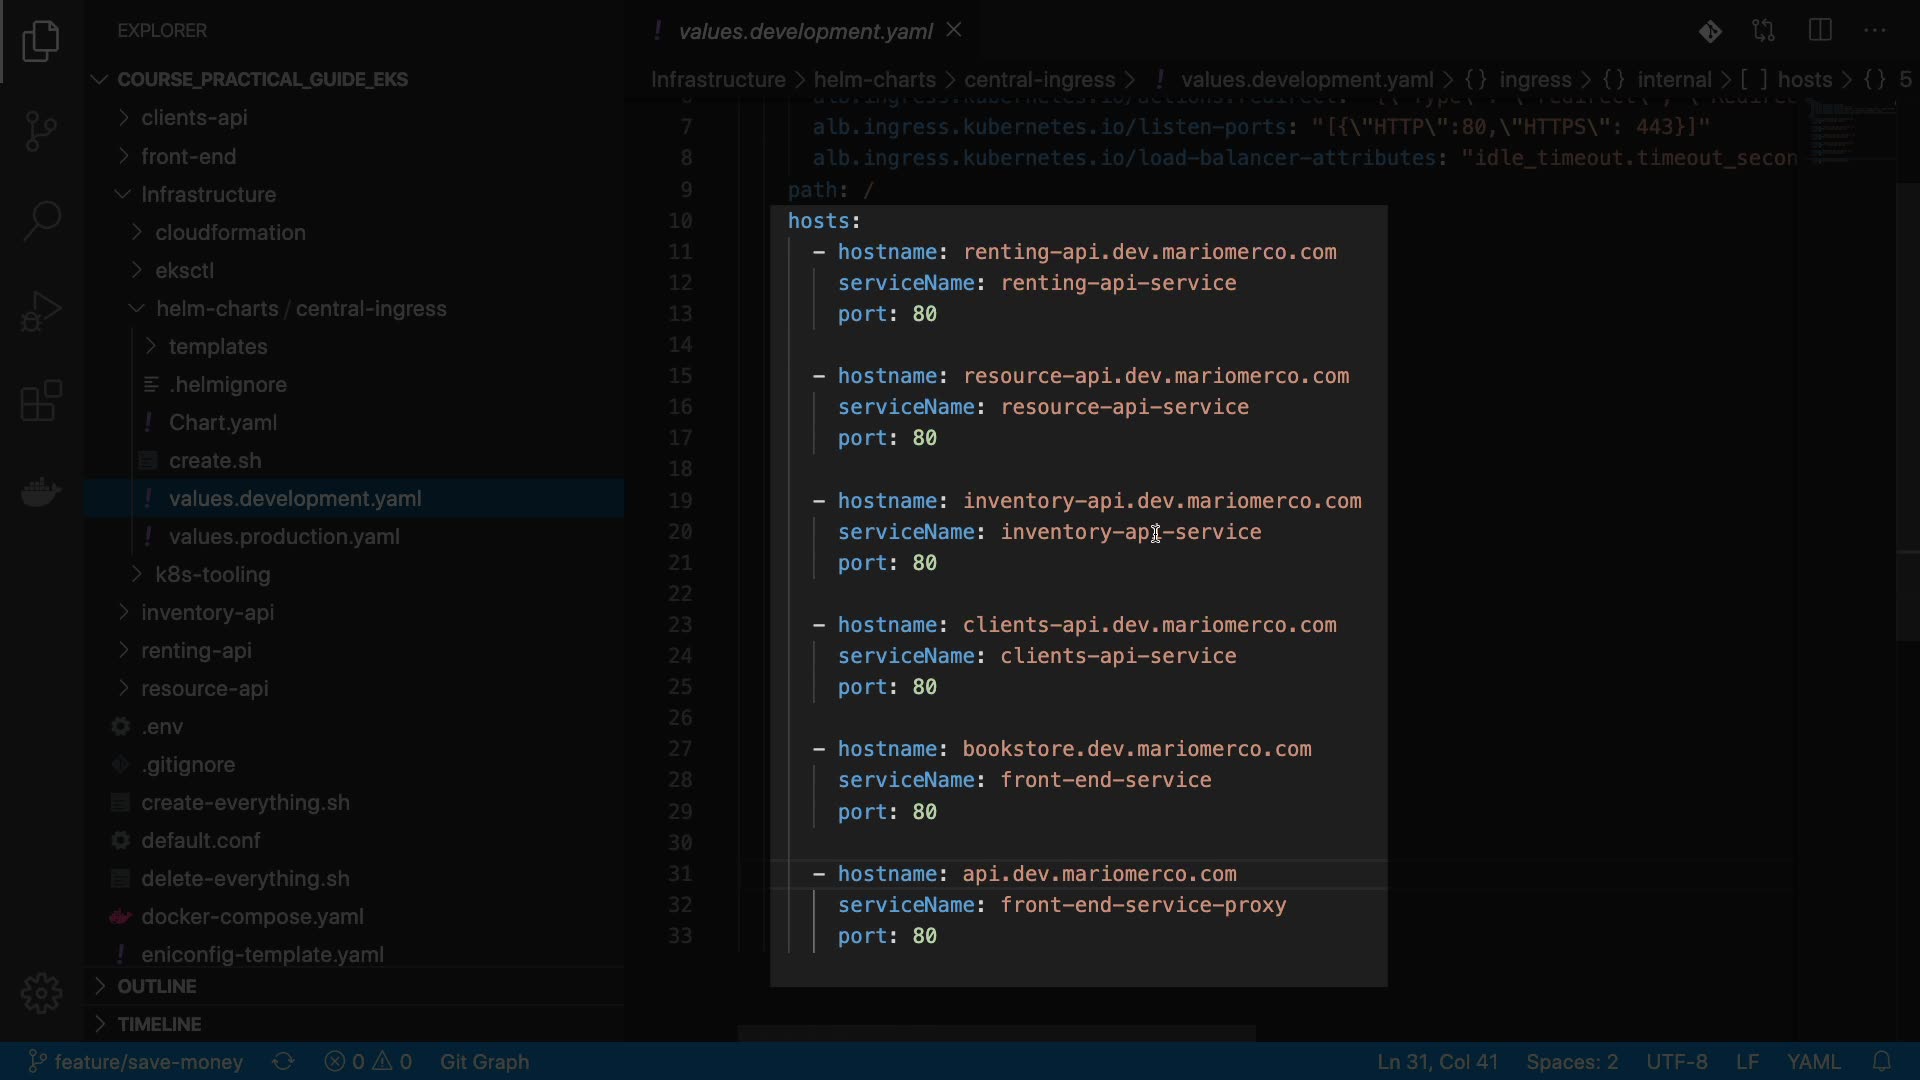This screenshot has width=1920, height=1080.
Task: Change YAML language mode
Action: [x=1812, y=1061]
